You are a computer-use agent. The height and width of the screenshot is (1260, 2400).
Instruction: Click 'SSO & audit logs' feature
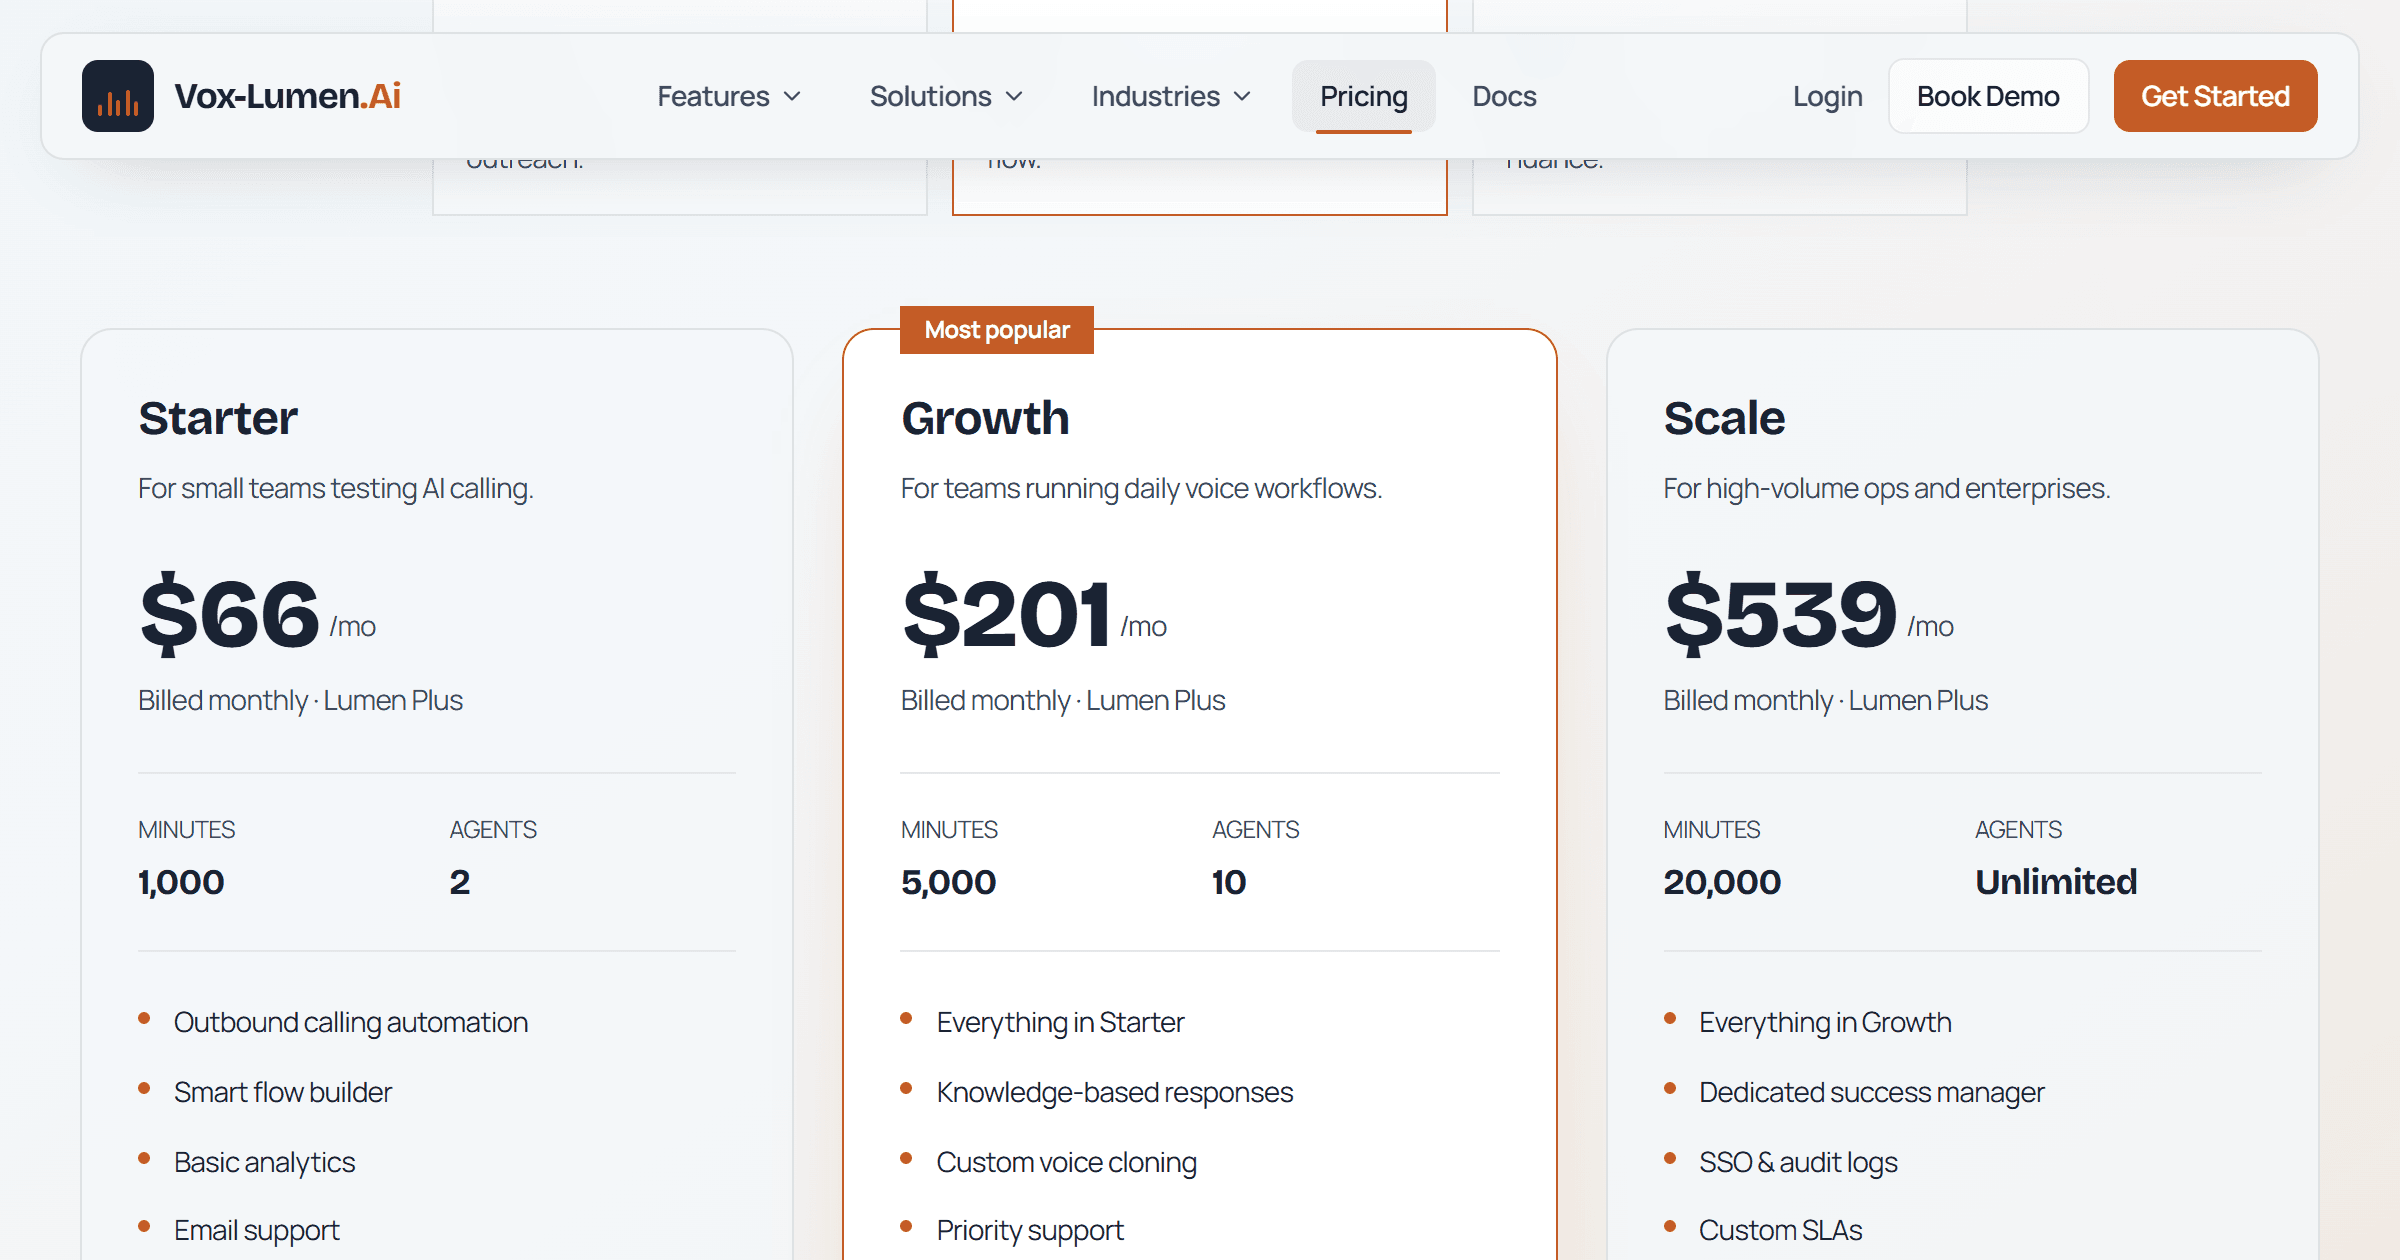pos(1798,1162)
